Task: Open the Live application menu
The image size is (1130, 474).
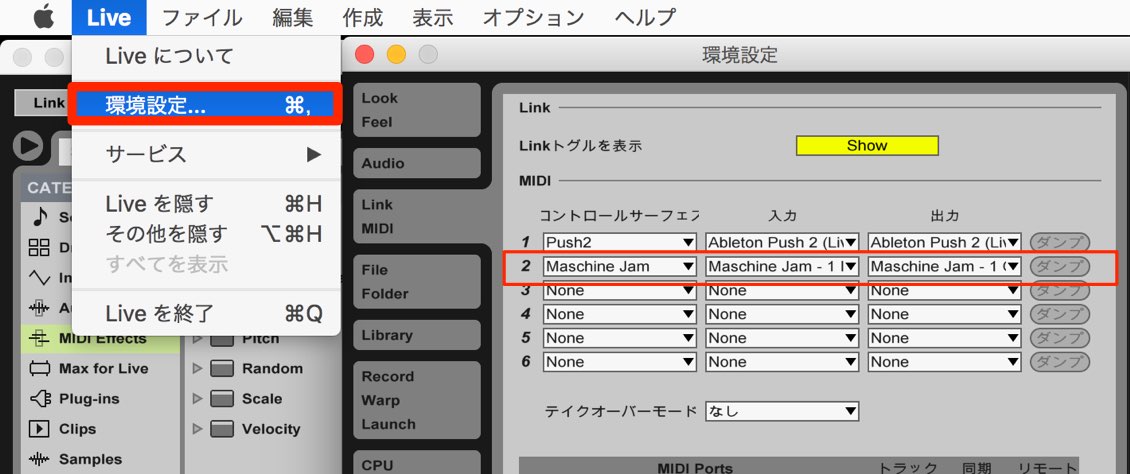Action: tap(109, 17)
